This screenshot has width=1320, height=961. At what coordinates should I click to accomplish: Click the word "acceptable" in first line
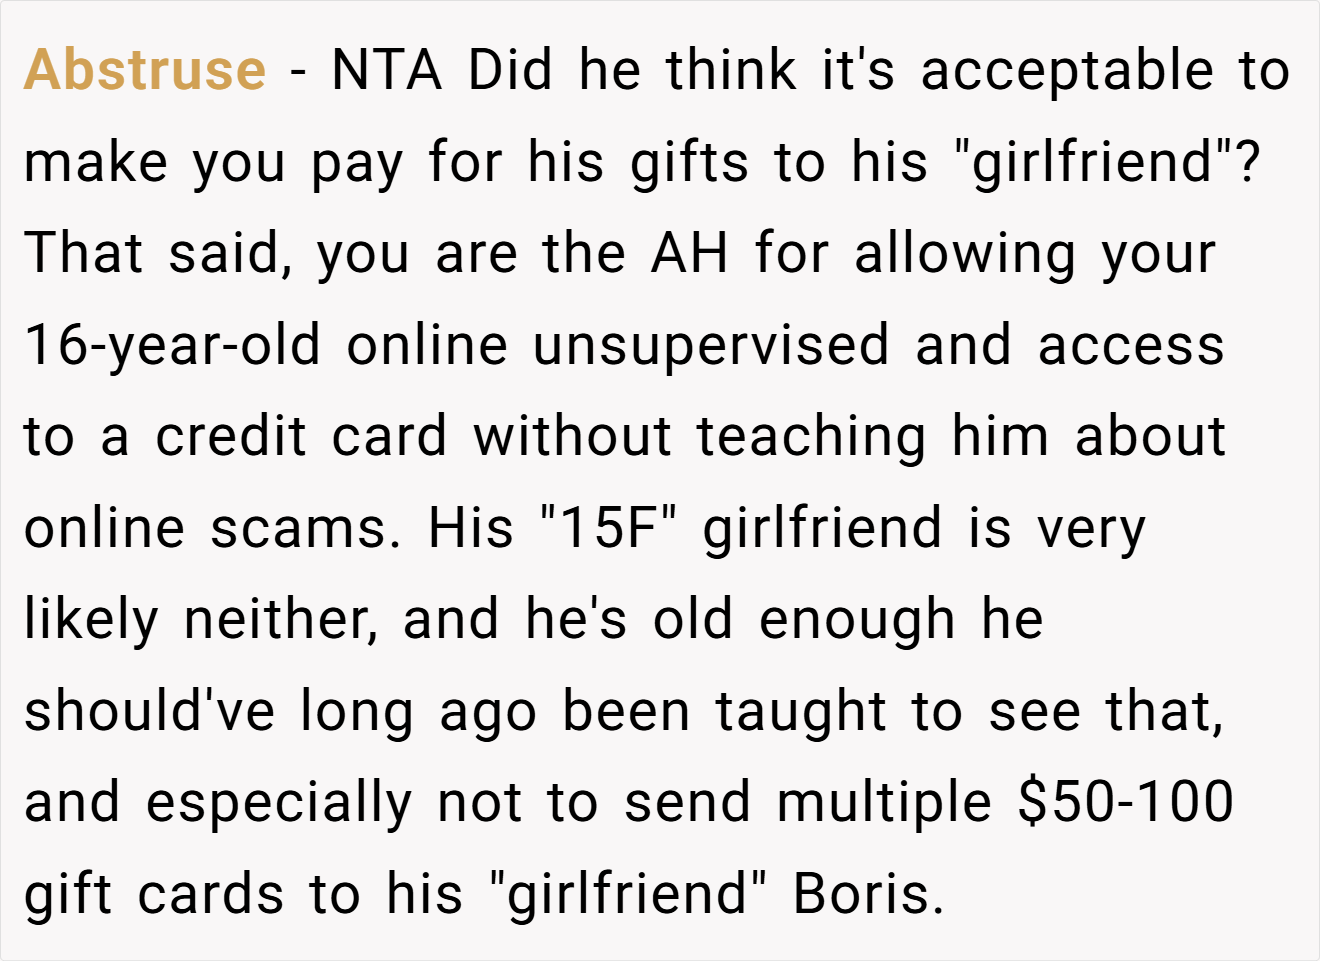click(x=1067, y=72)
